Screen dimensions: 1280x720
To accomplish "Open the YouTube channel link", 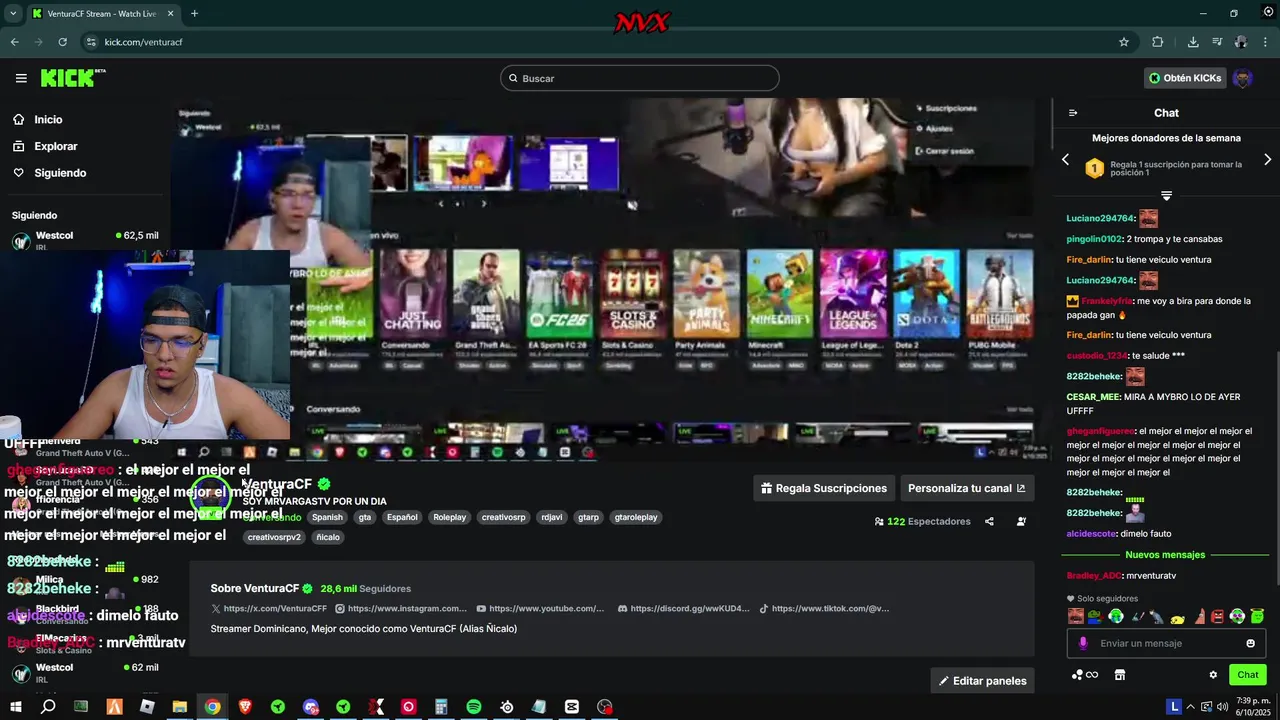I will 540,608.
